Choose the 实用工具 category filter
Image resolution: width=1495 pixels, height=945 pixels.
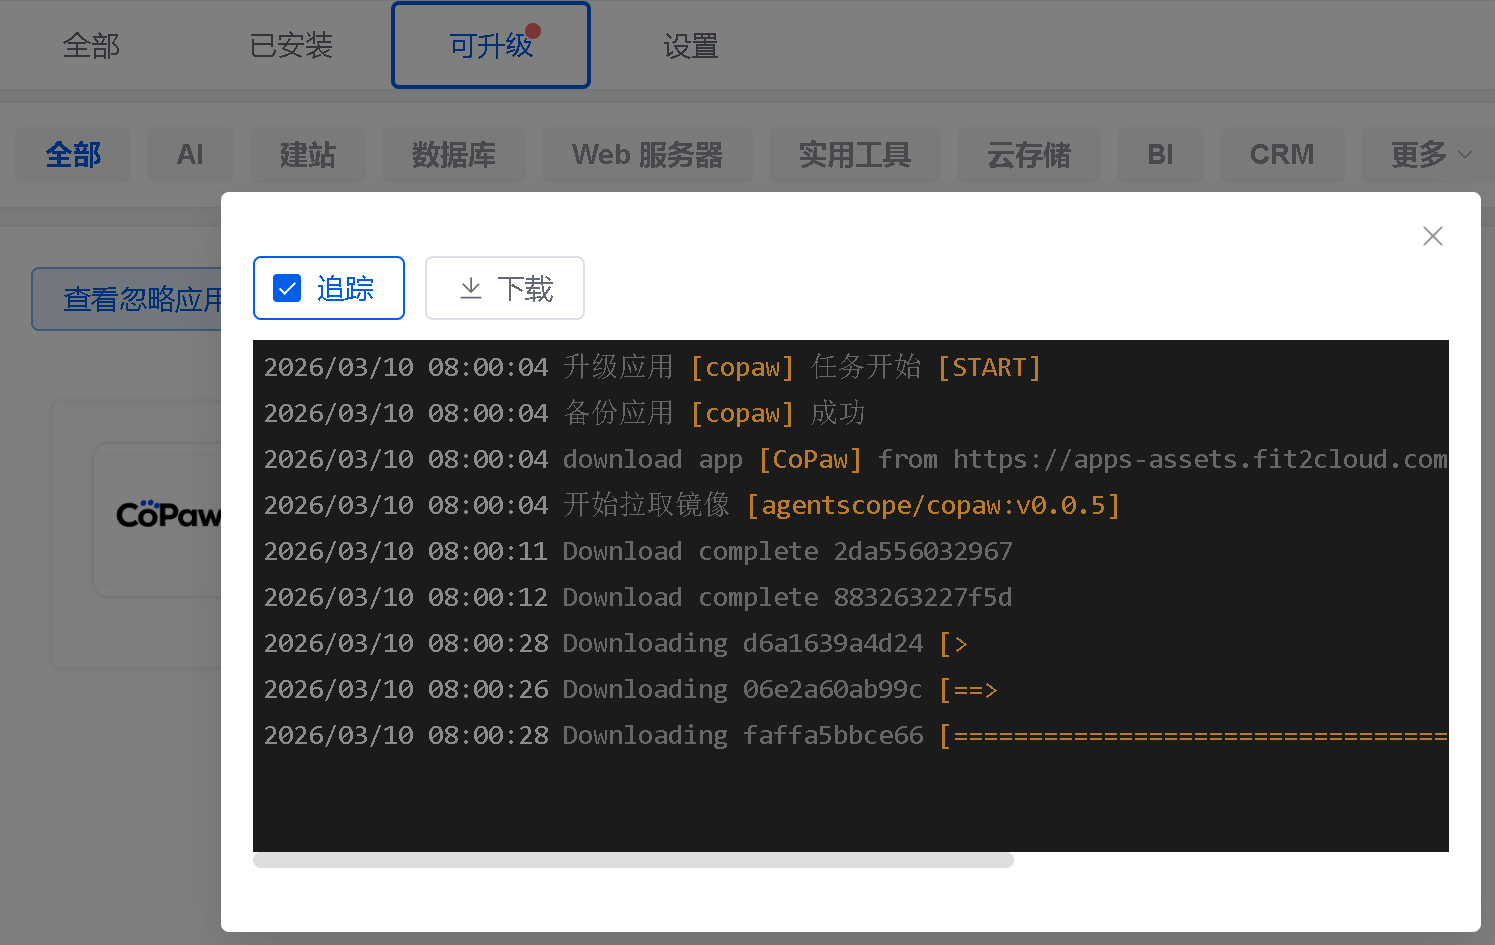[854, 155]
